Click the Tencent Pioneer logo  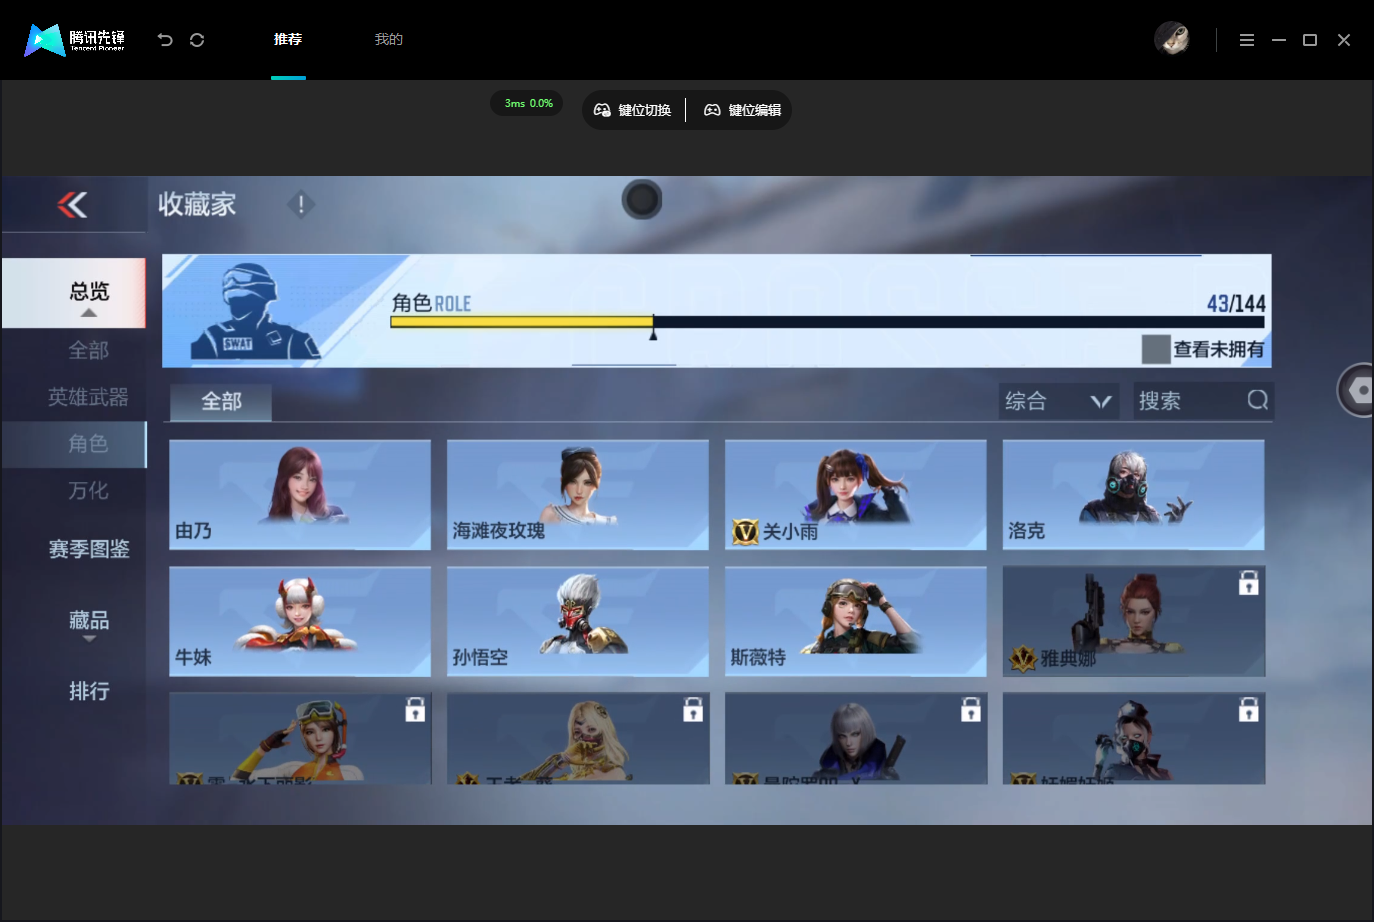(75, 40)
